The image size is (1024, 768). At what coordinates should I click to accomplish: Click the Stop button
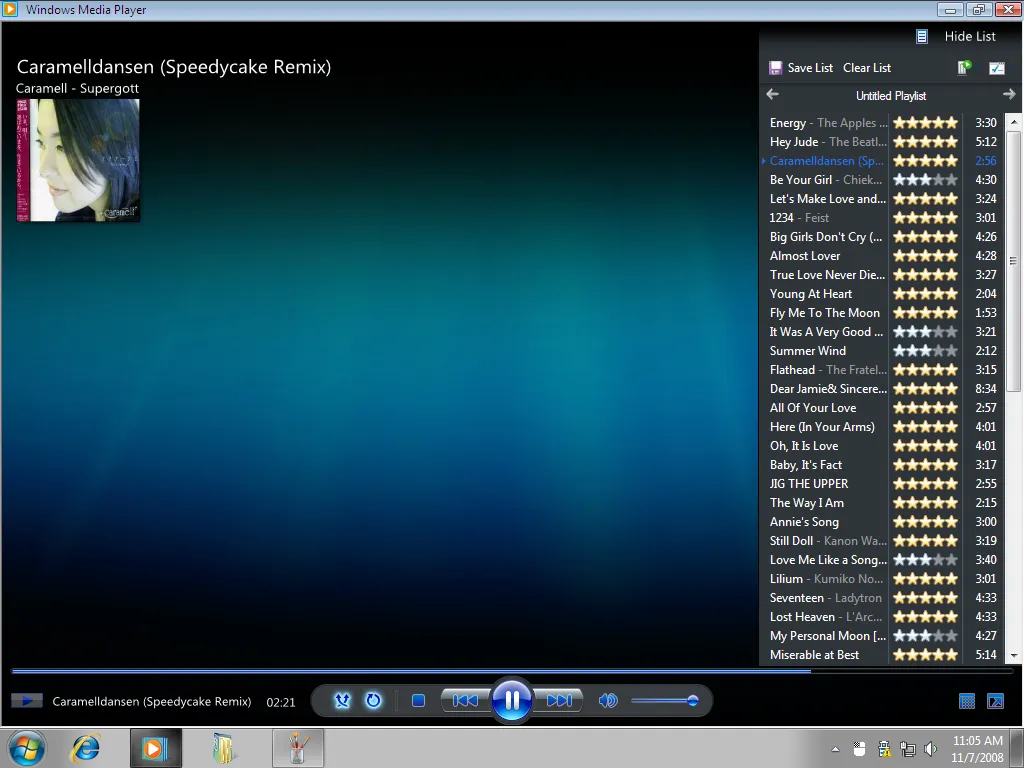419,701
